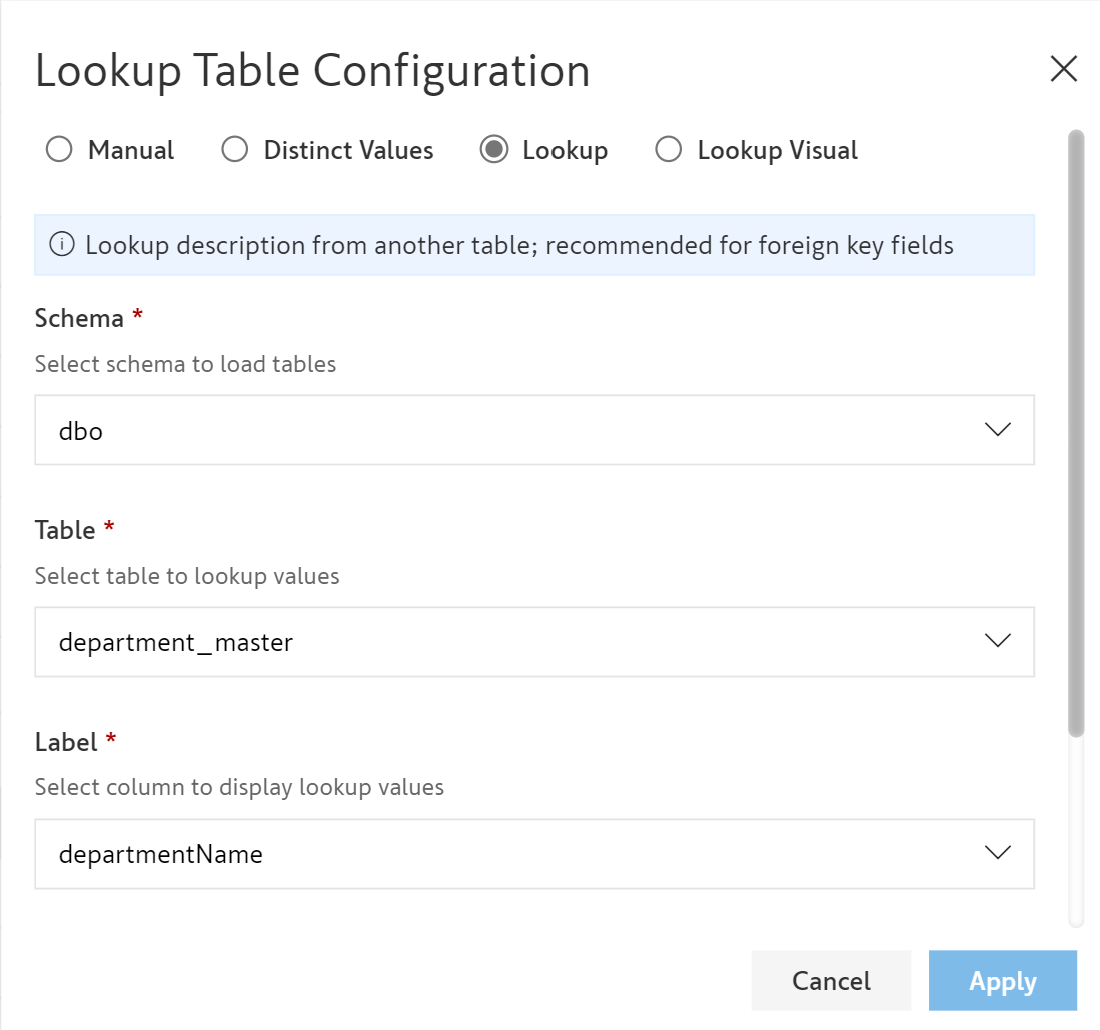The image size is (1100, 1030).
Task: Click the chevron arrow in the Label field
Action: (x=997, y=853)
